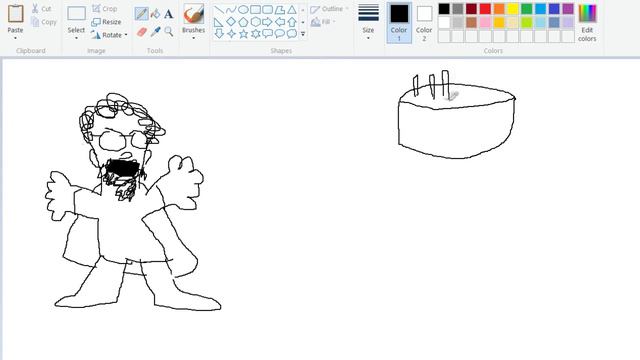The width and height of the screenshot is (640, 360).
Task: Choose the Down arrow shape
Action: point(219,33)
